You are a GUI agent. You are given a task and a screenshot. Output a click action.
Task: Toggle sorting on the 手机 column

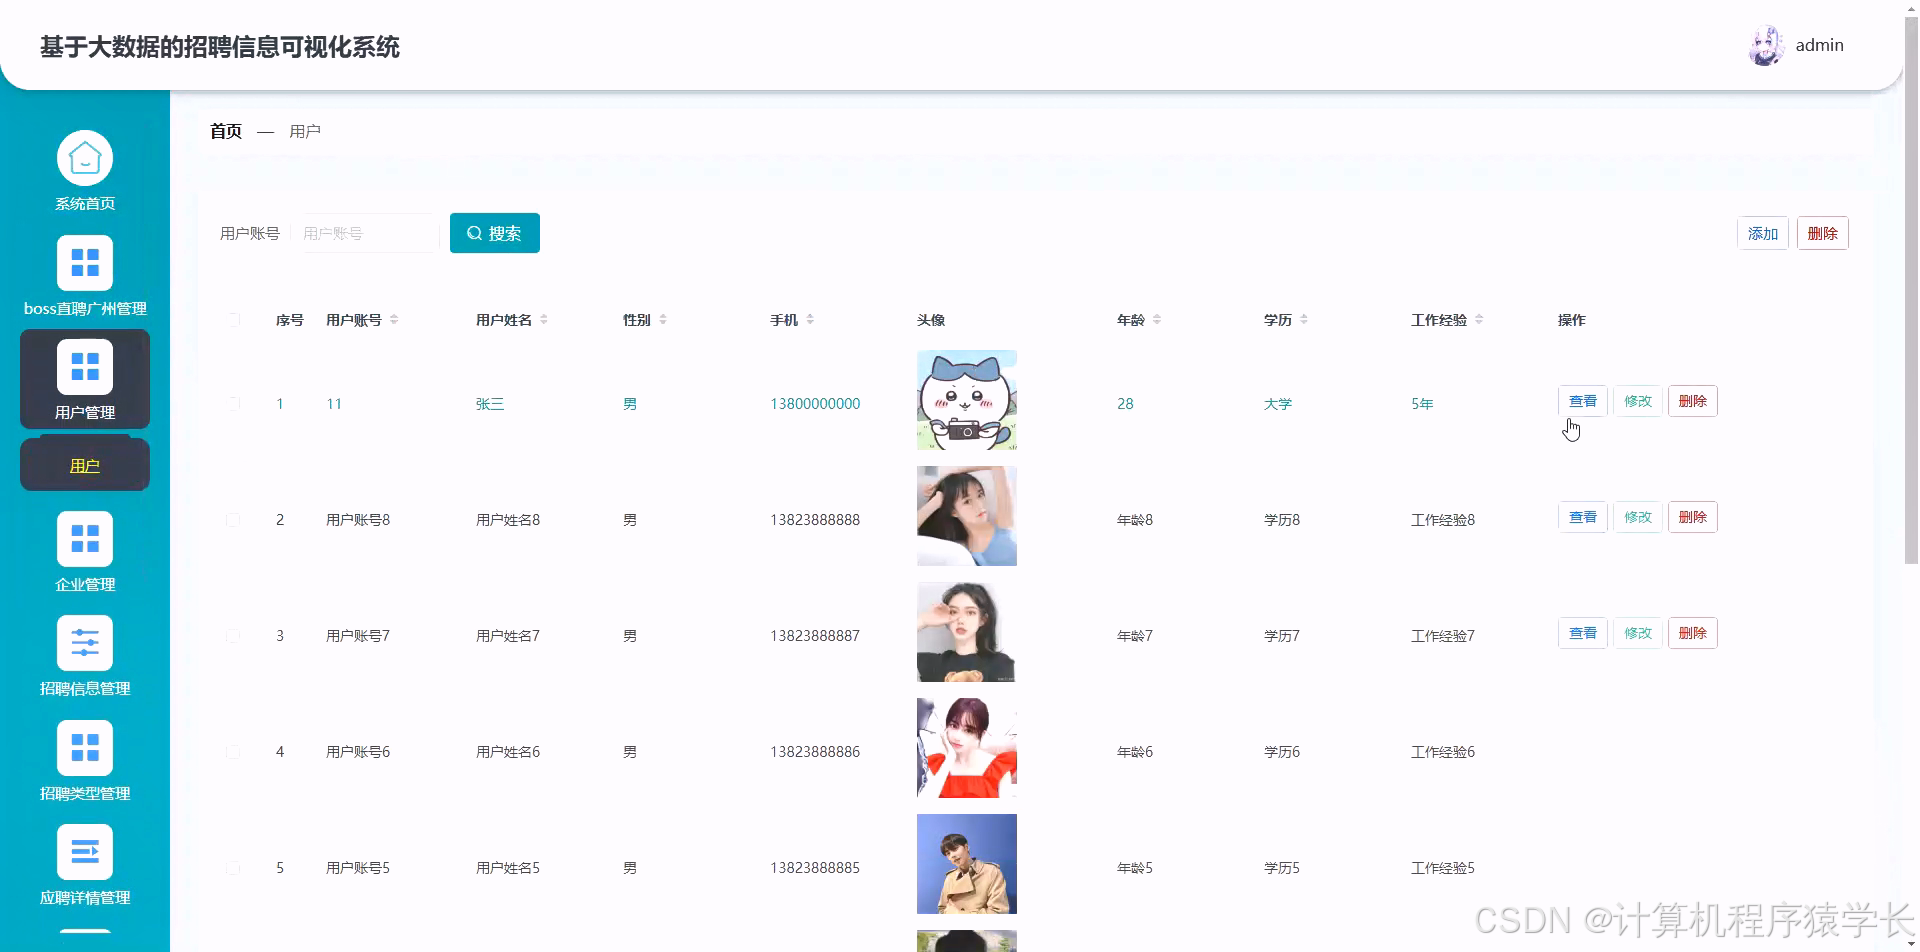pyautogui.click(x=811, y=319)
